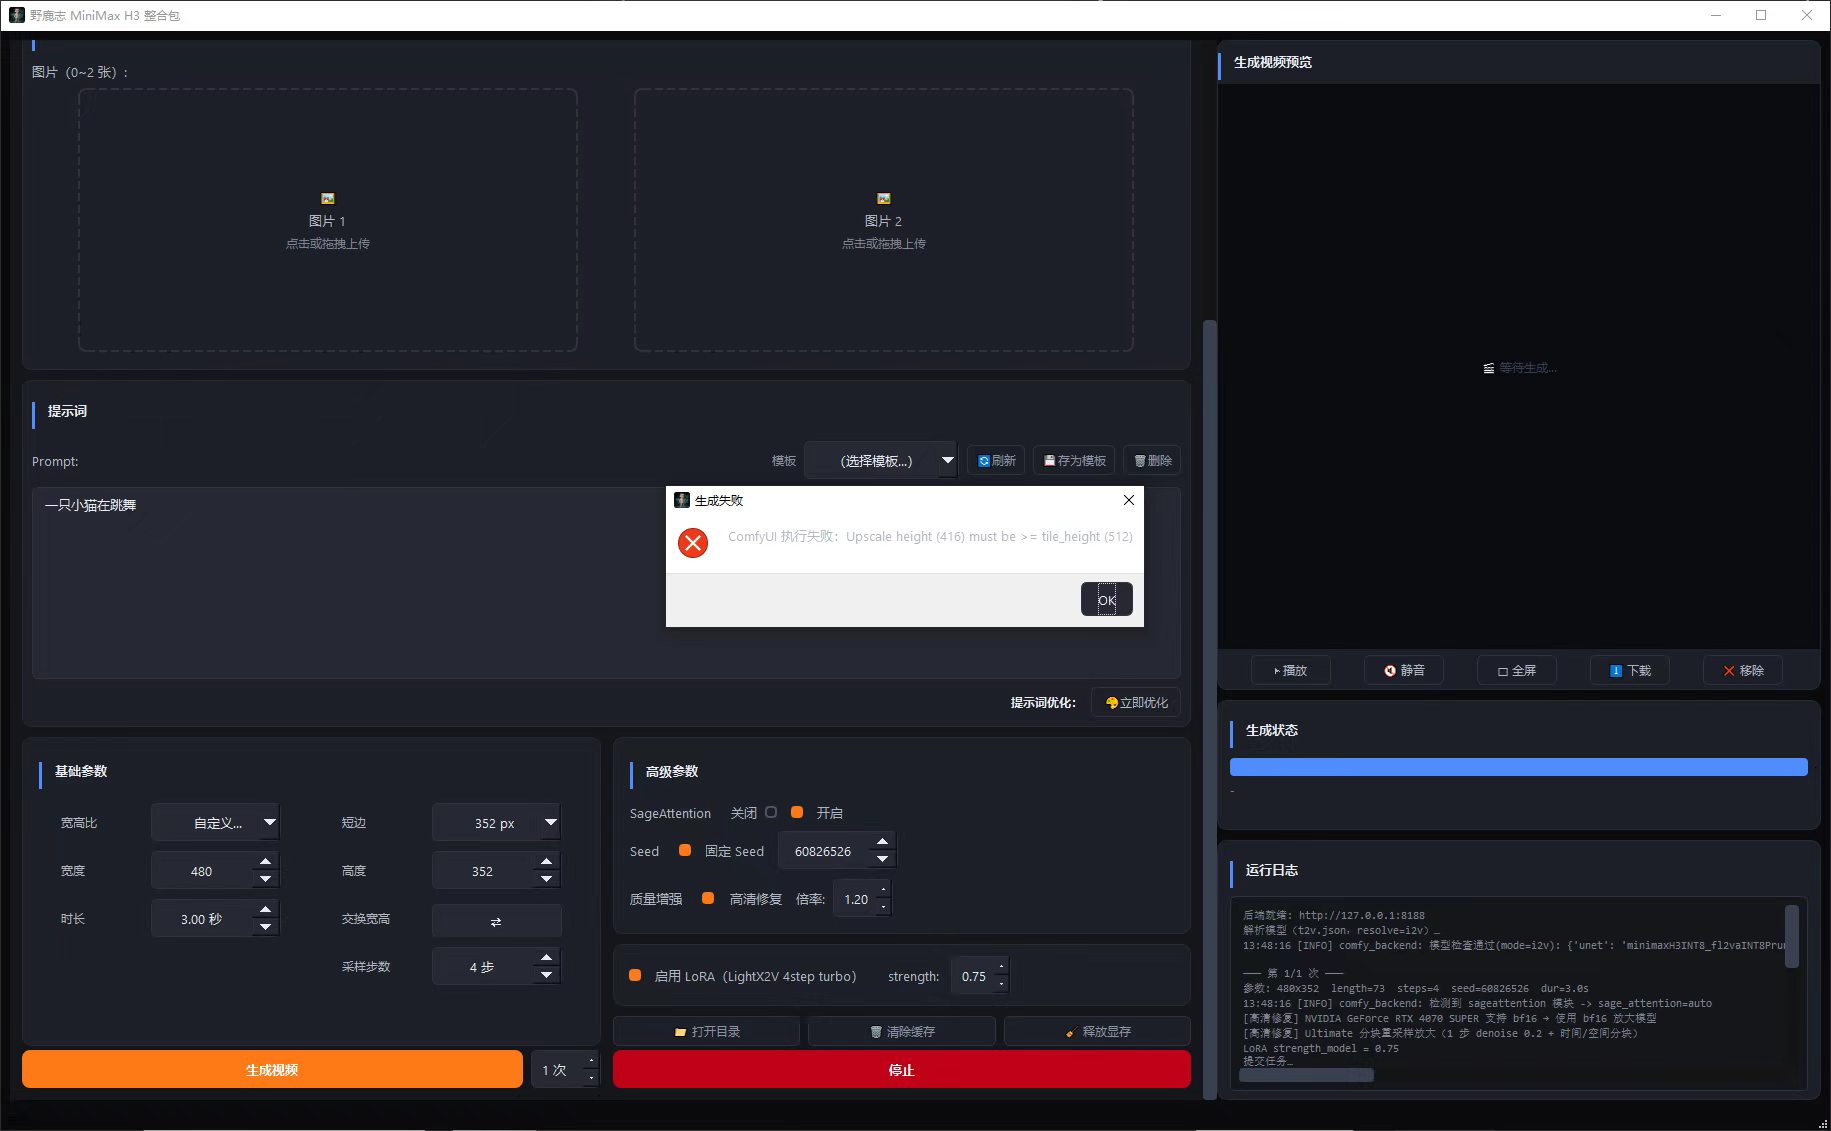Click the Seed value field

(x=824, y=852)
